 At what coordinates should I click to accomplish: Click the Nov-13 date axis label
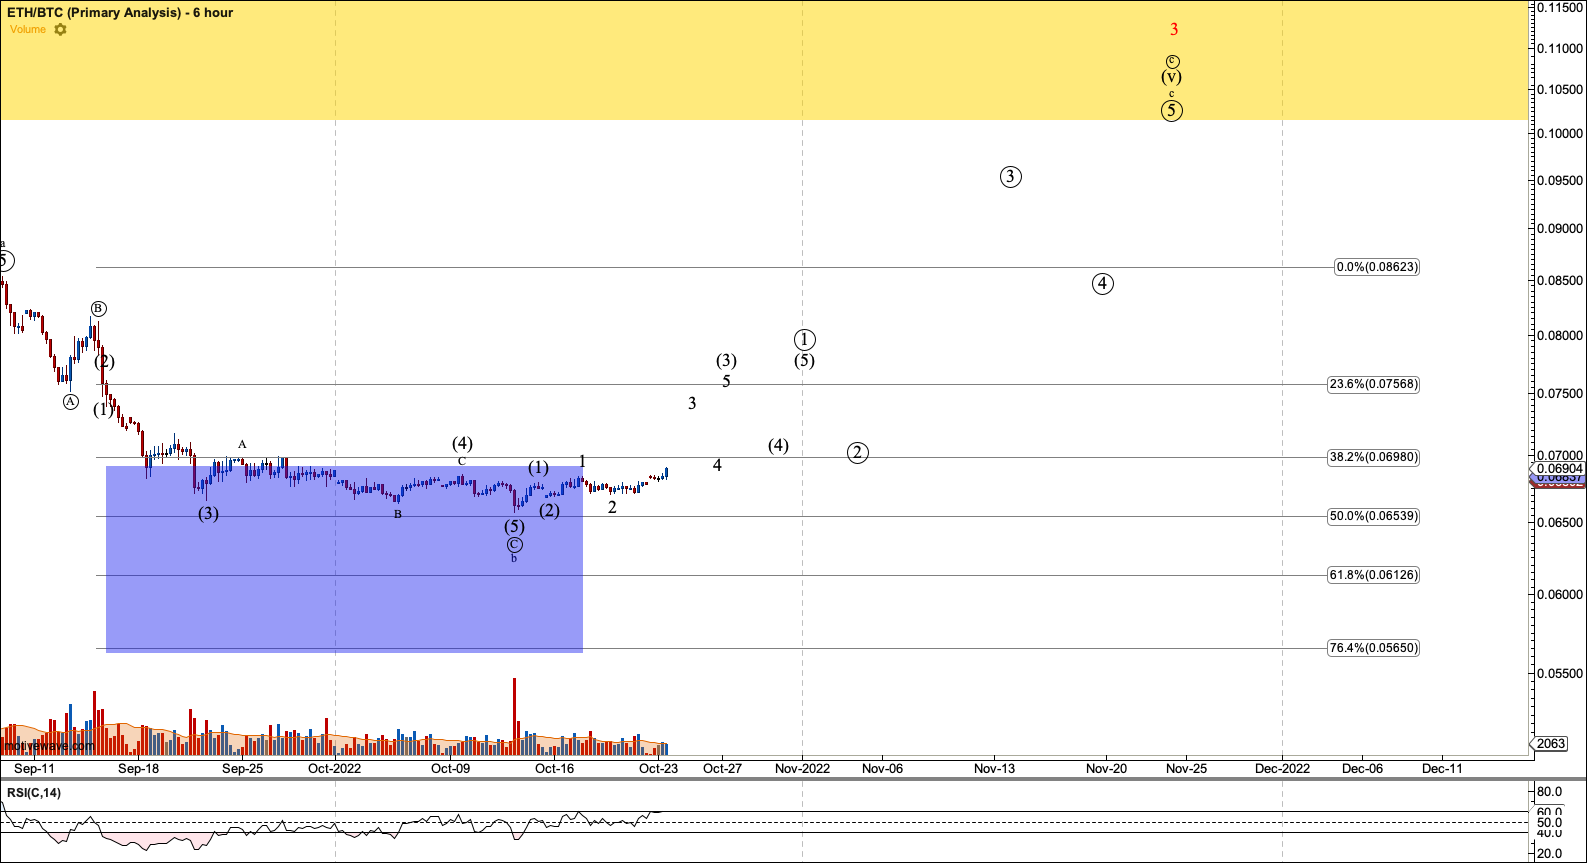tap(994, 769)
